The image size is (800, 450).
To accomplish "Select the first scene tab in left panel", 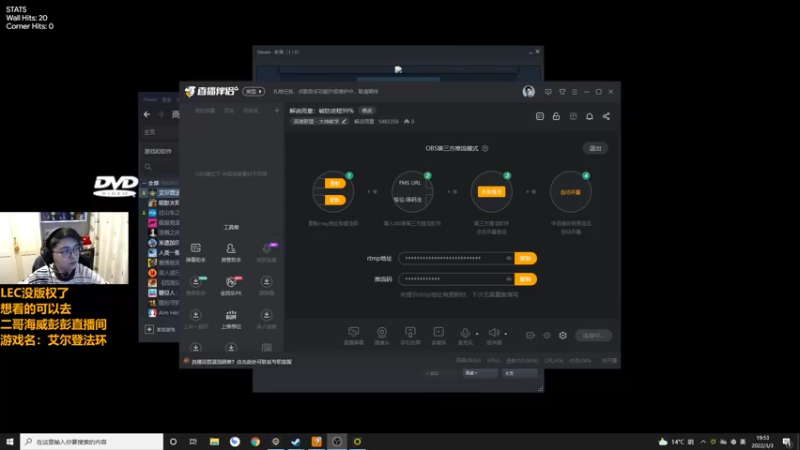I will click(205, 111).
